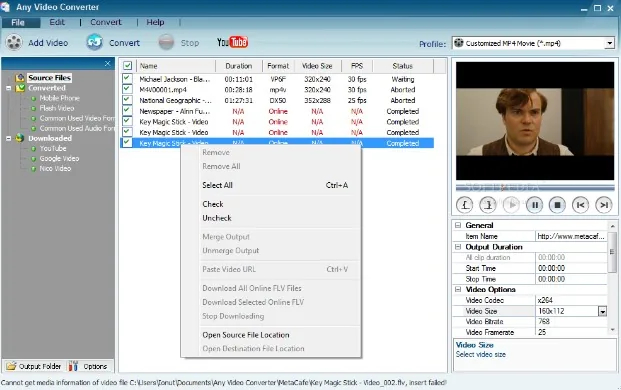Skip to the next clip in the player
621x390 pixels.
pyautogui.click(x=604, y=205)
